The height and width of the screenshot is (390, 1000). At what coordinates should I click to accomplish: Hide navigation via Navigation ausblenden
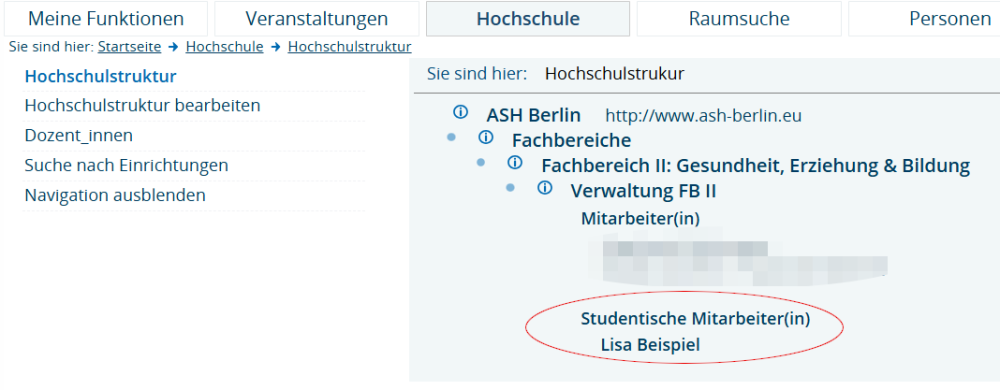(115, 195)
